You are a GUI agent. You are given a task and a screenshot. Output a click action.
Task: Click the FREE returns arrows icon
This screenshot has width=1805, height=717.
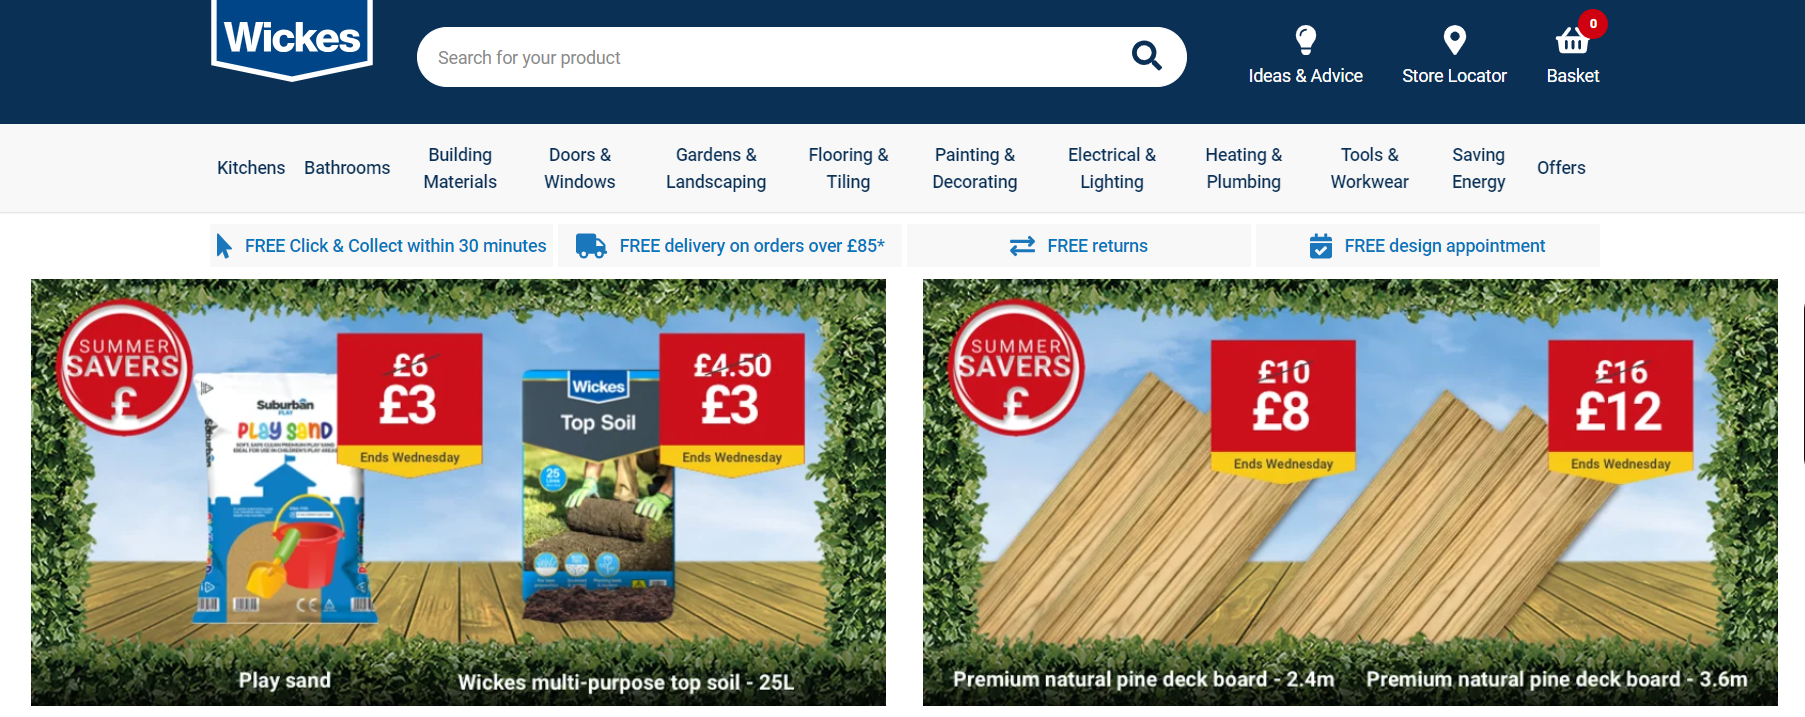coord(1022,246)
